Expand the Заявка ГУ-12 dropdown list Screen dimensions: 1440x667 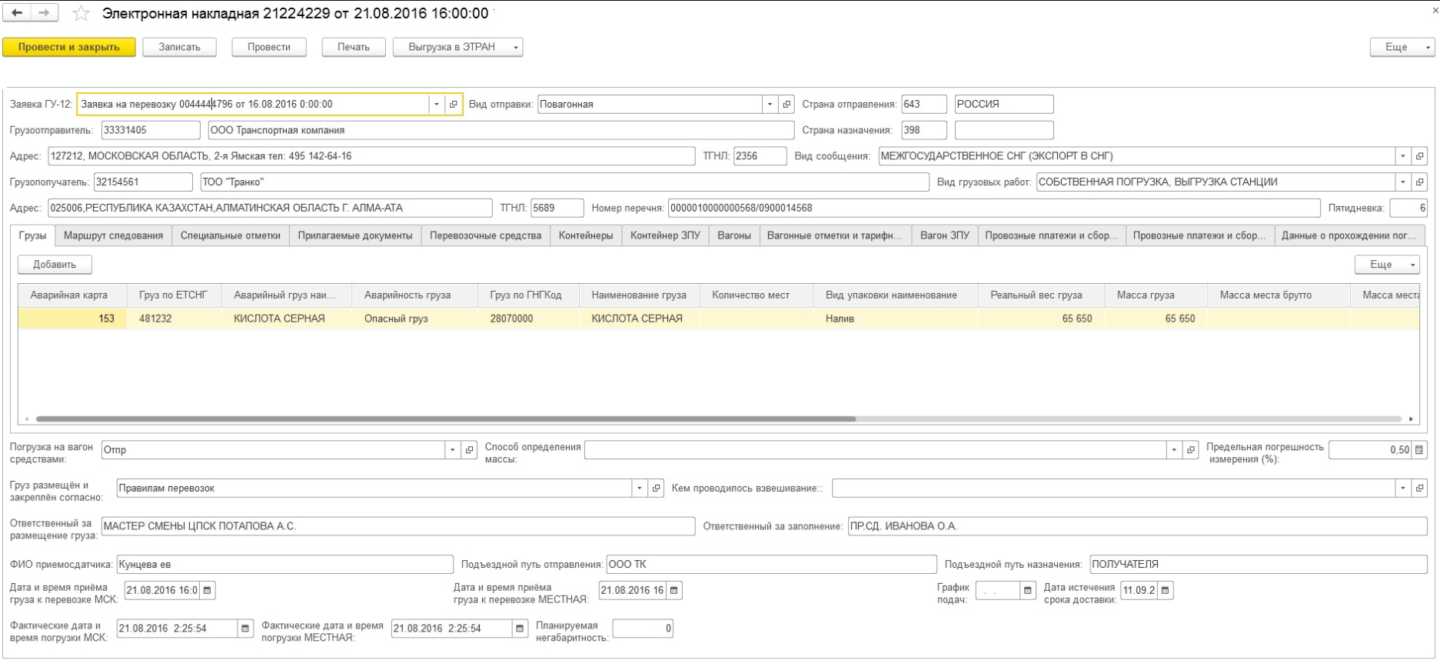437,104
